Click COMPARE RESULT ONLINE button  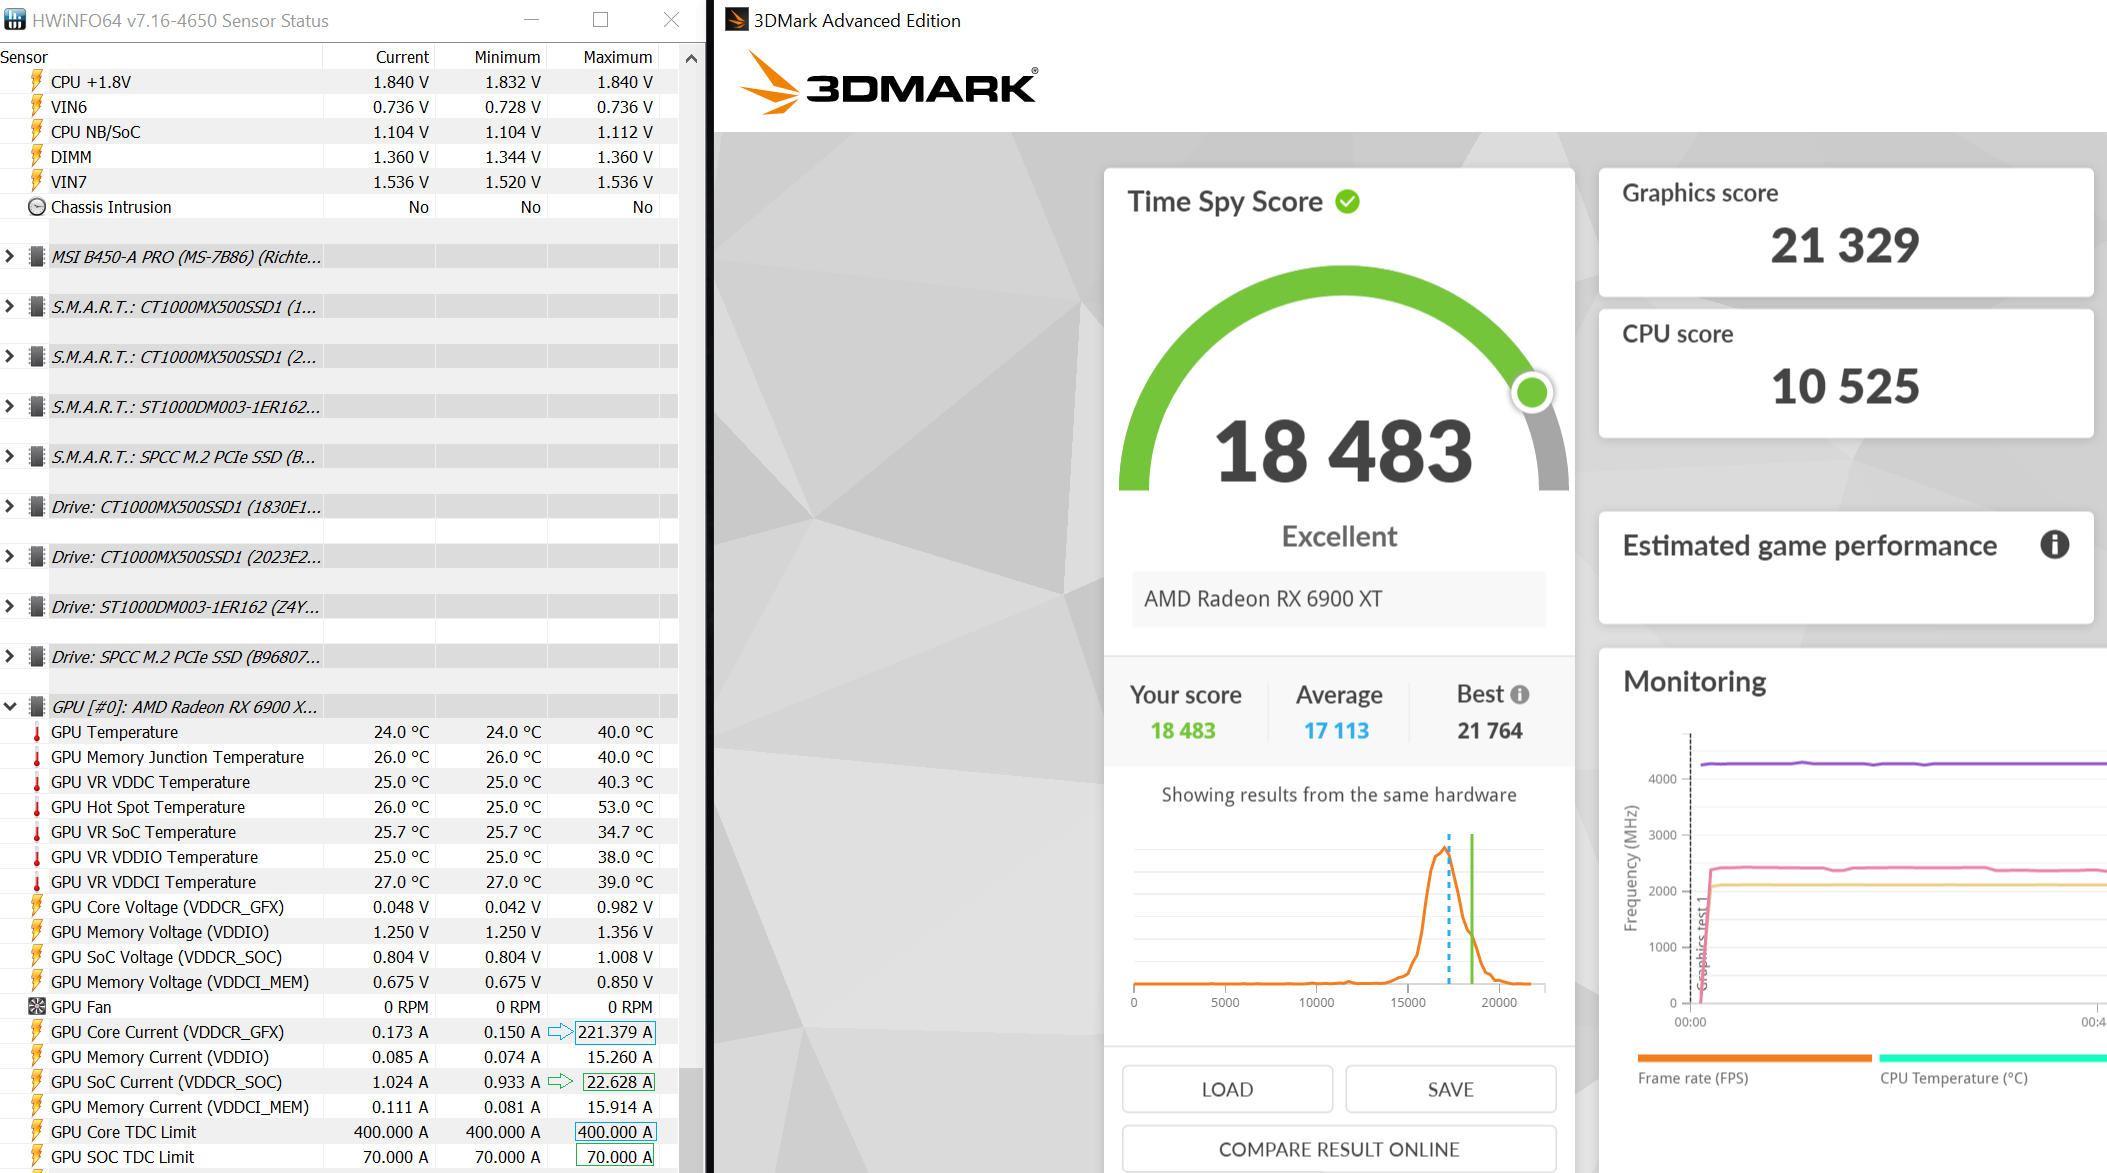[x=1338, y=1149]
